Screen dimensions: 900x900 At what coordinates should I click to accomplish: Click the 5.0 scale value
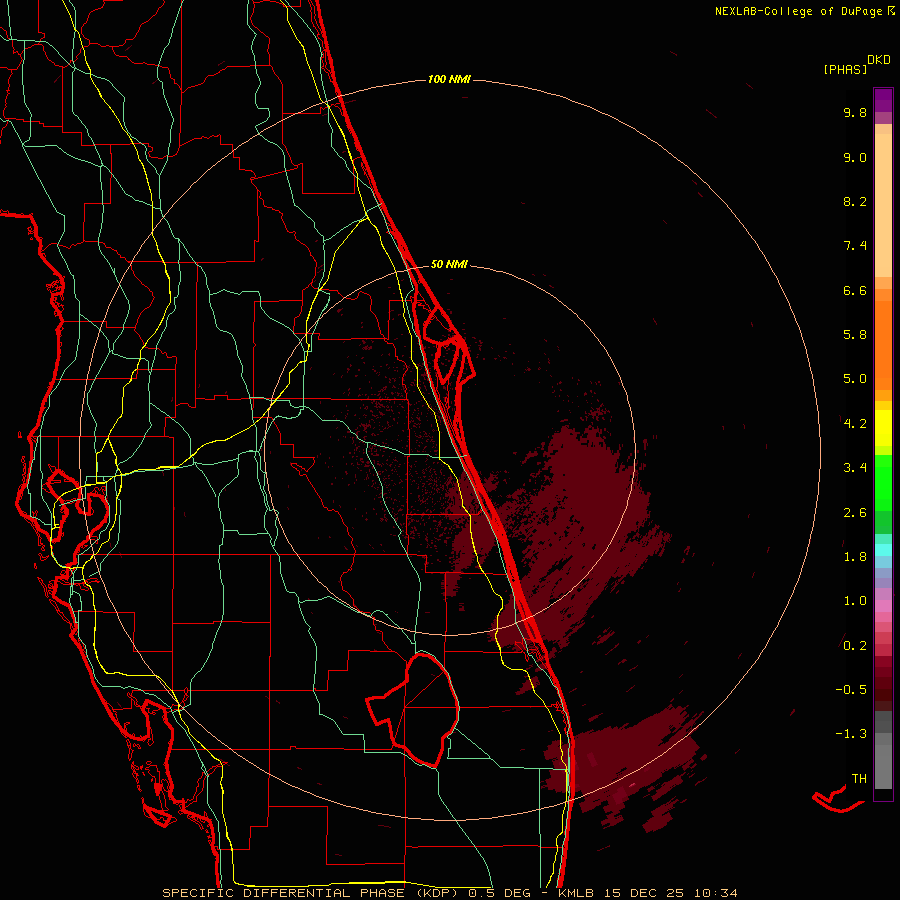pyautogui.click(x=855, y=379)
